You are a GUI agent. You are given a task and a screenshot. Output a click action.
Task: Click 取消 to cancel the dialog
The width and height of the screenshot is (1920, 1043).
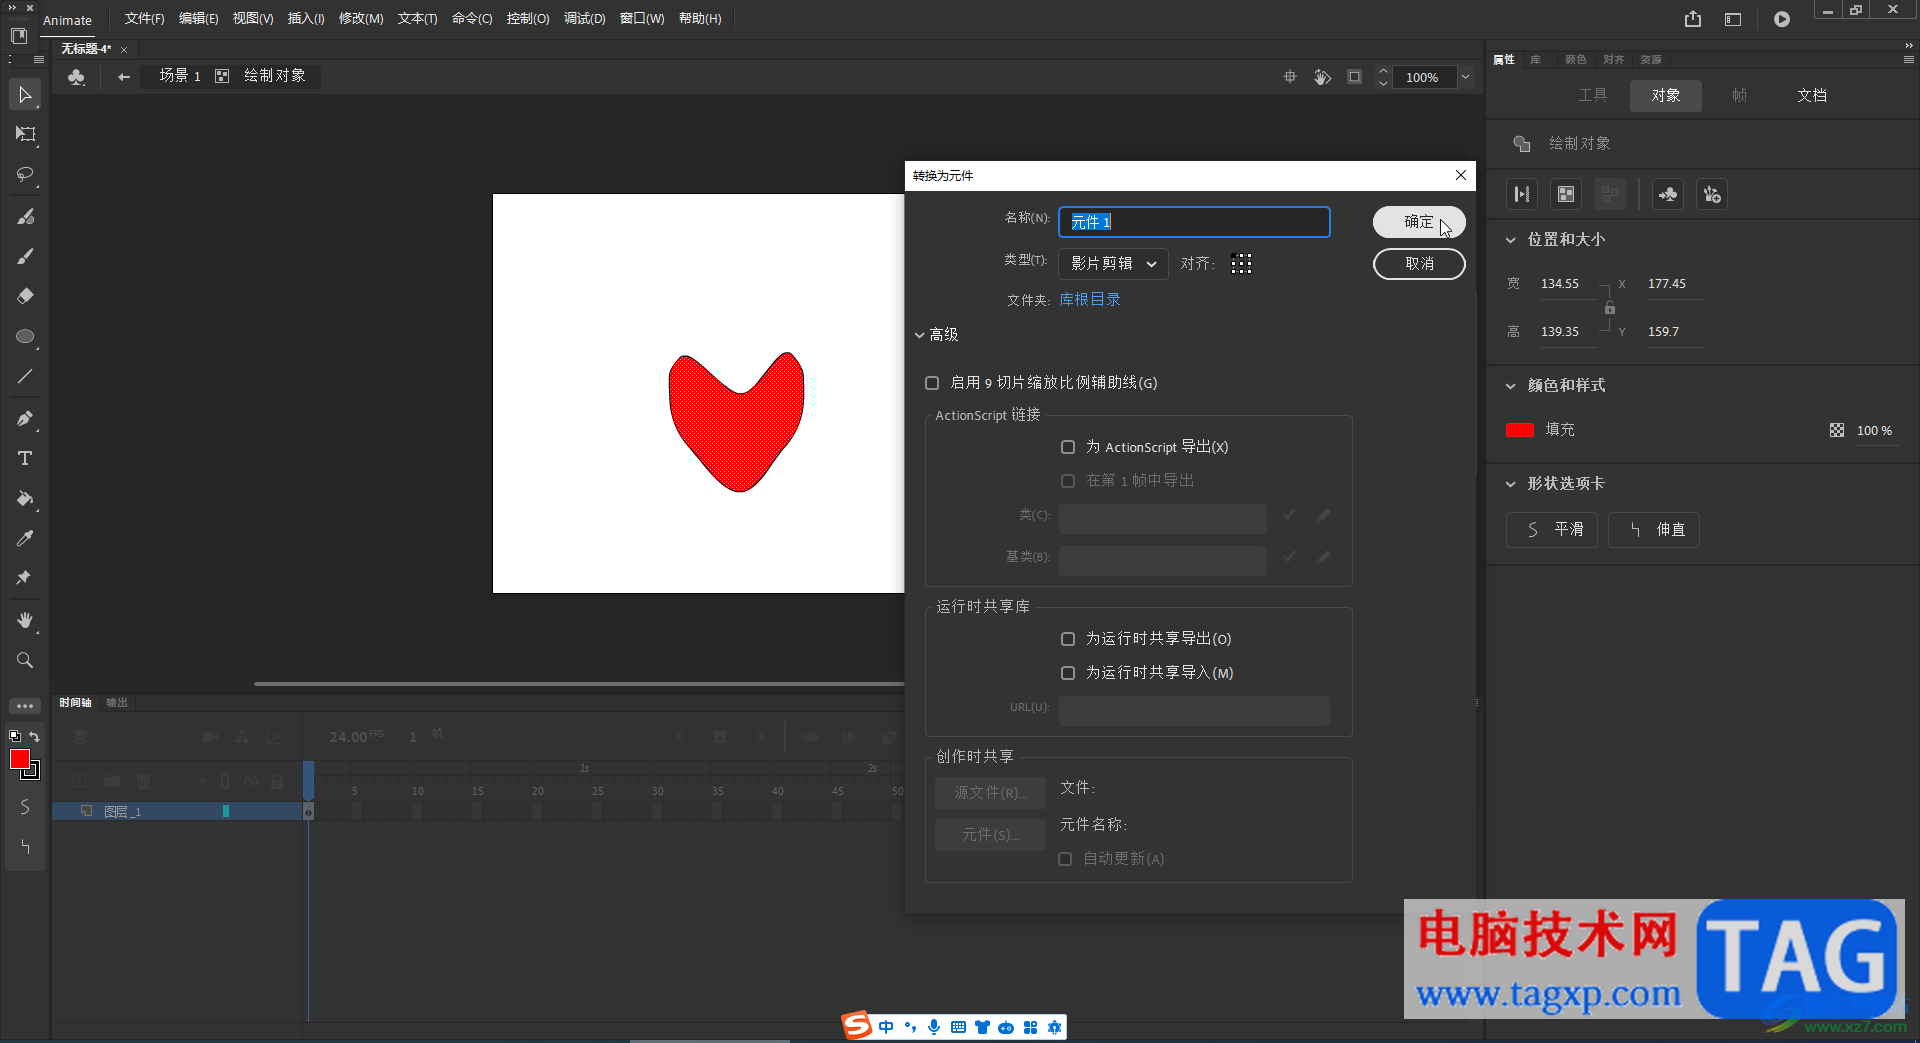click(1419, 264)
